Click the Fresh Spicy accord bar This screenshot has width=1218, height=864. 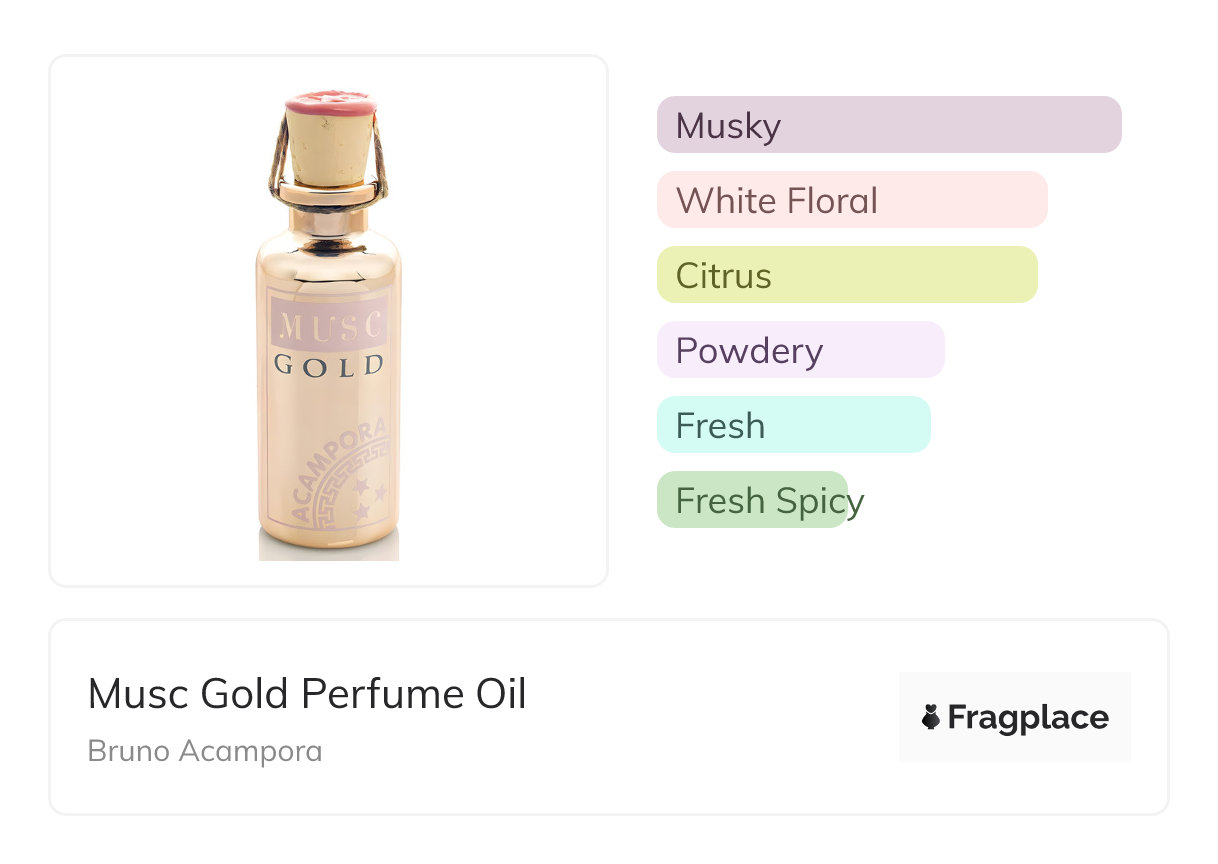(752, 500)
